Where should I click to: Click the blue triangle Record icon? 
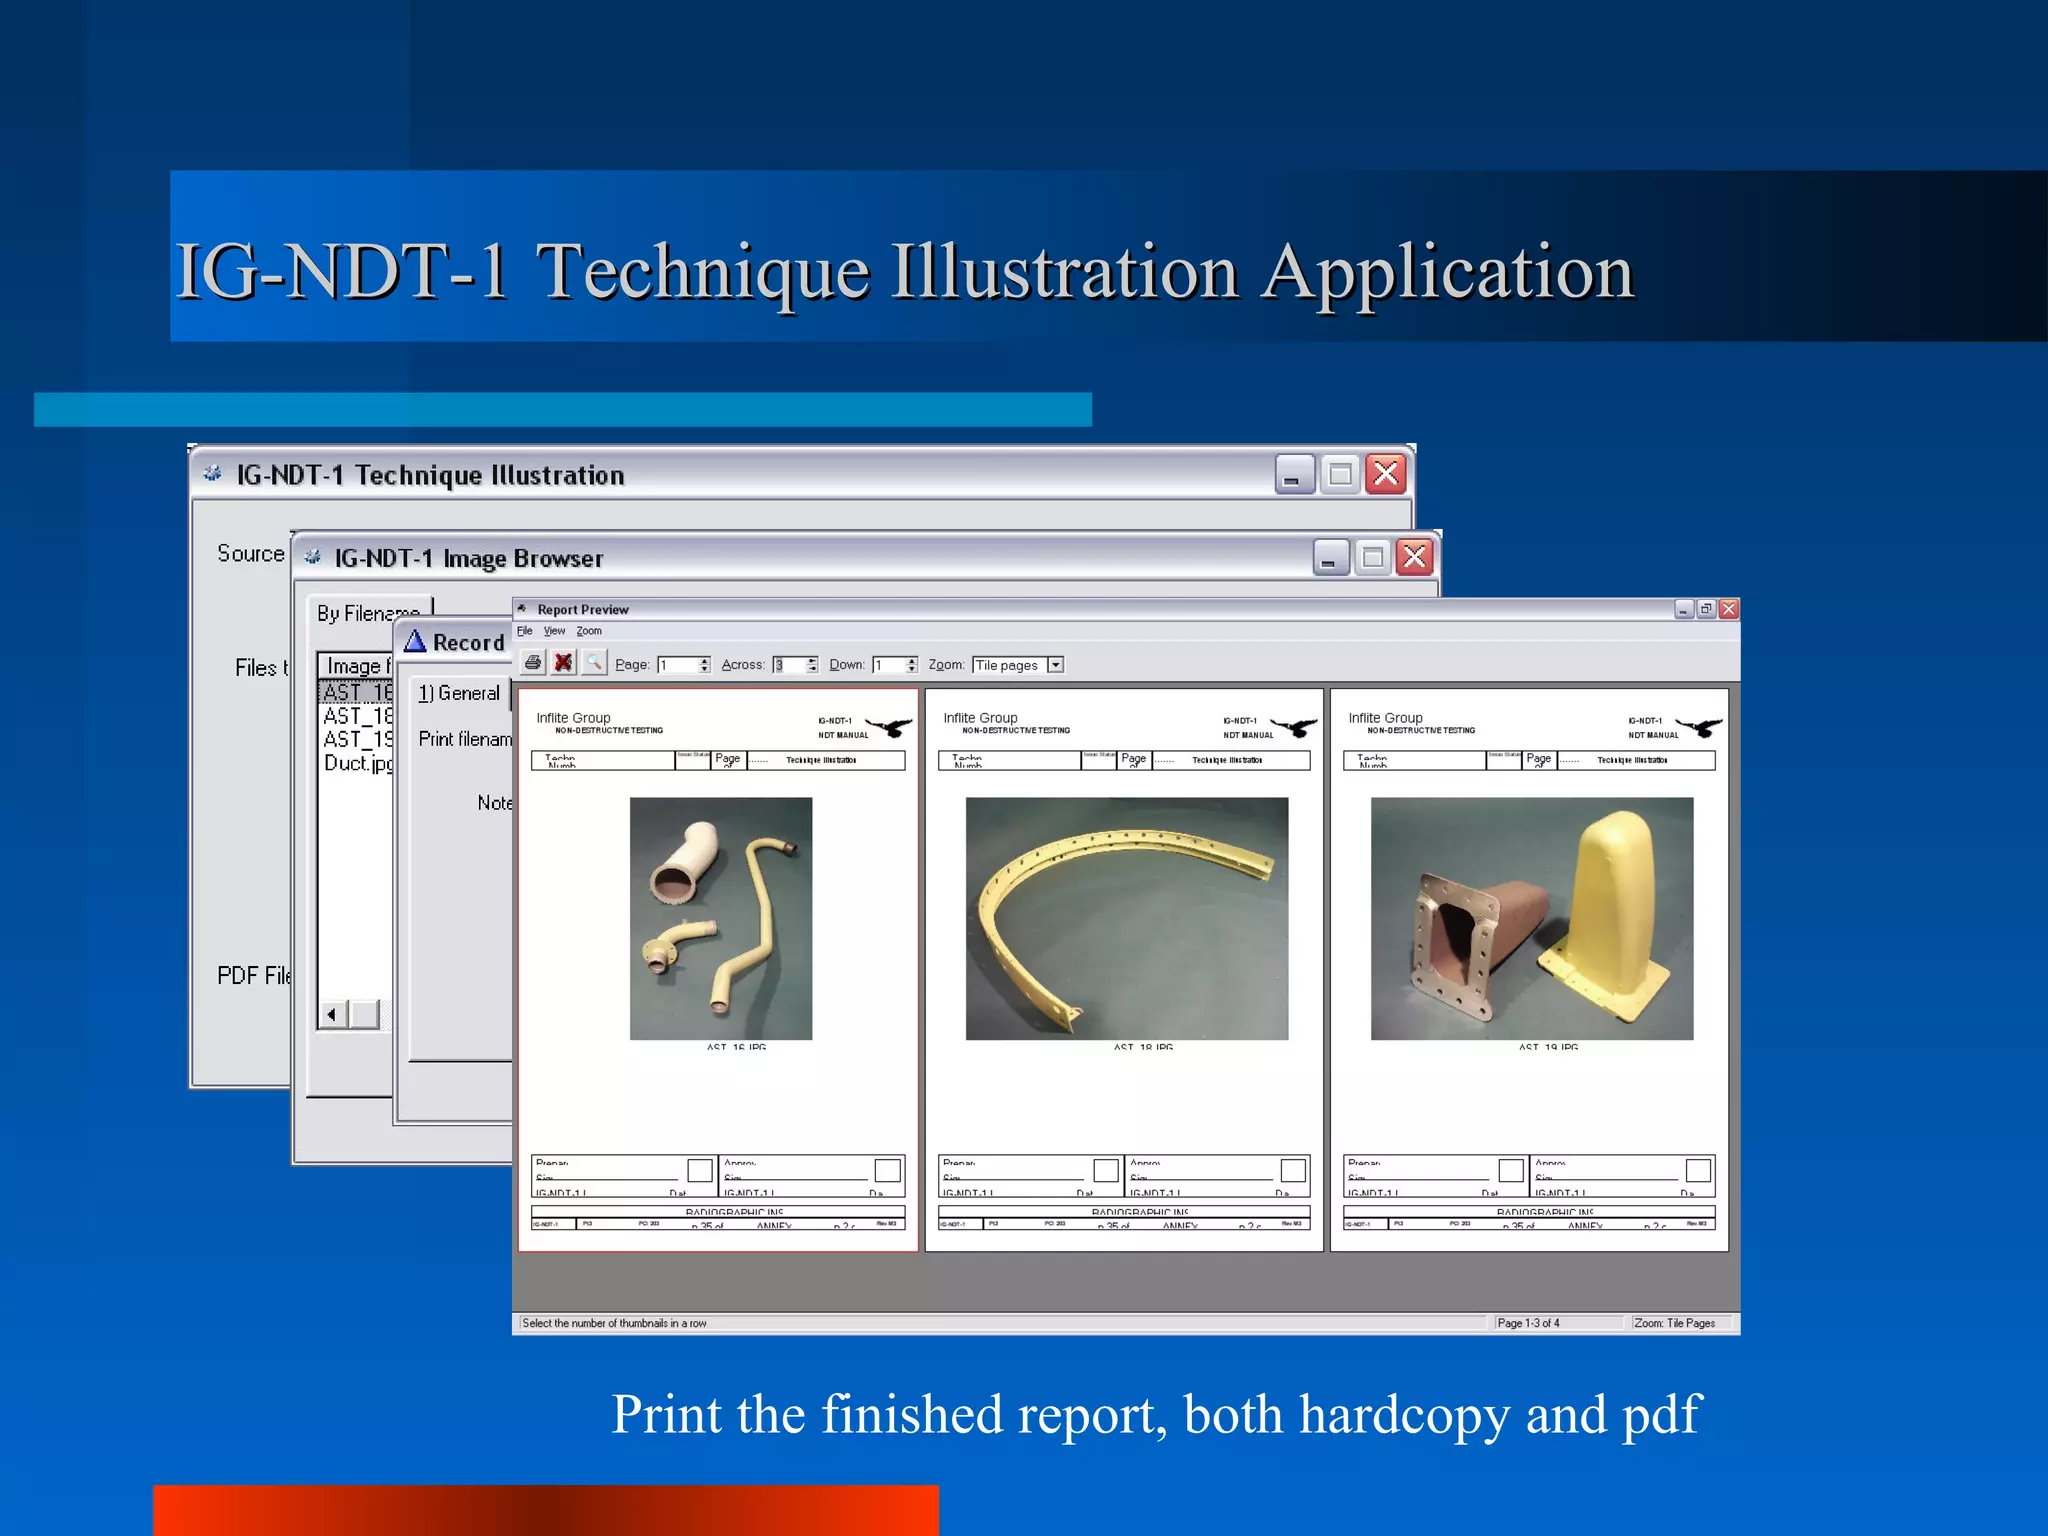pos(415,642)
